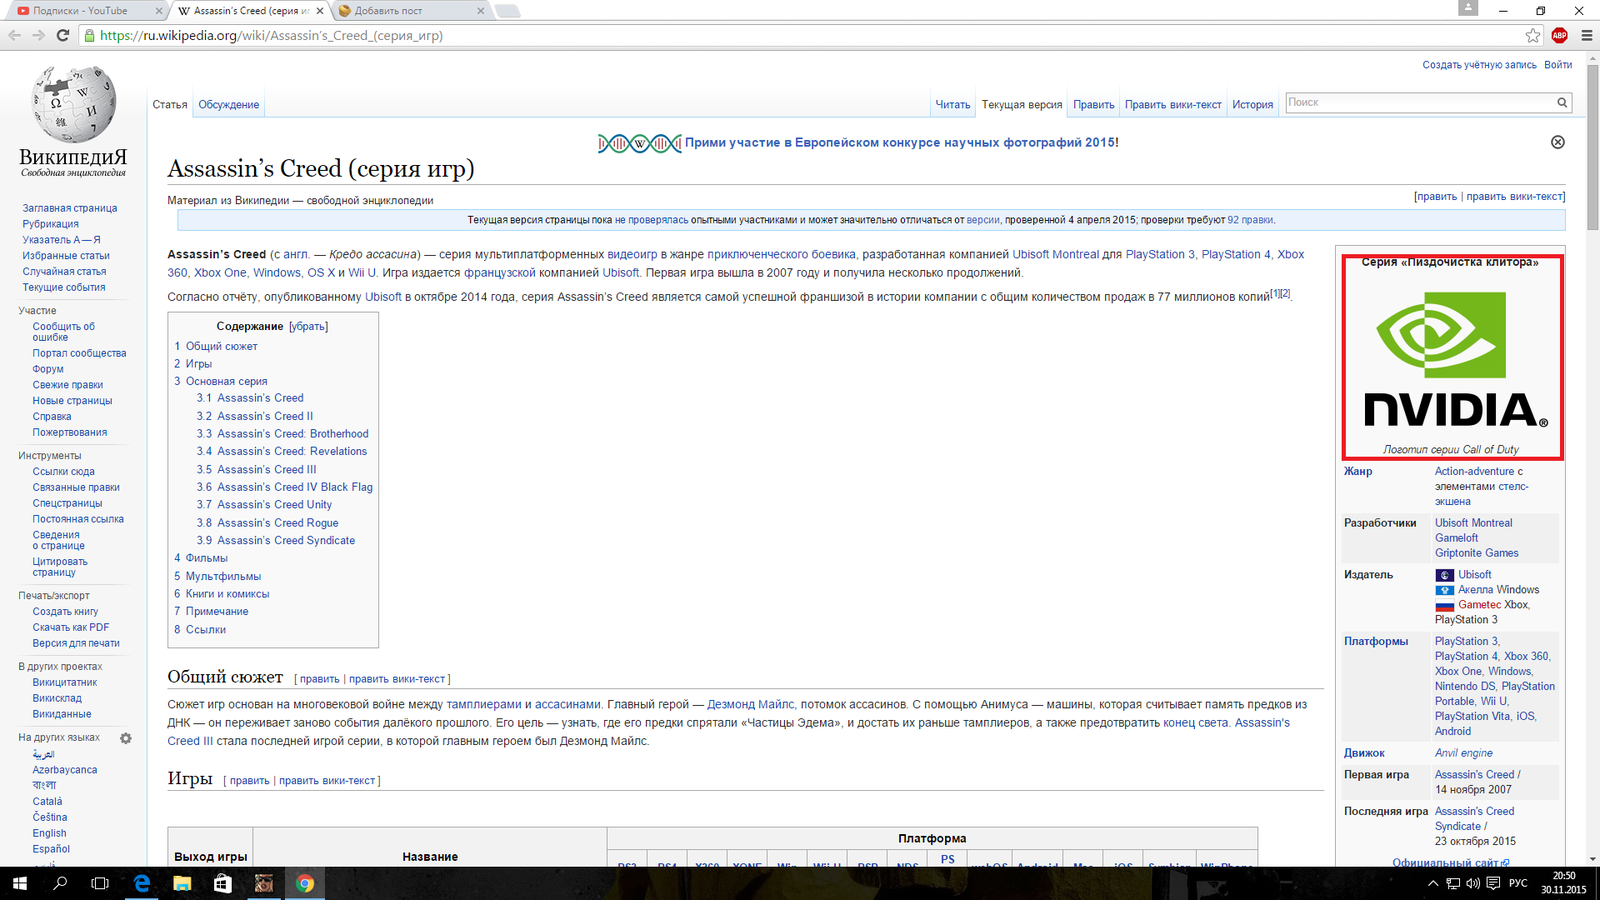Launch Microsoft Edge from taskbar
This screenshot has height=900, width=1600.
click(142, 883)
